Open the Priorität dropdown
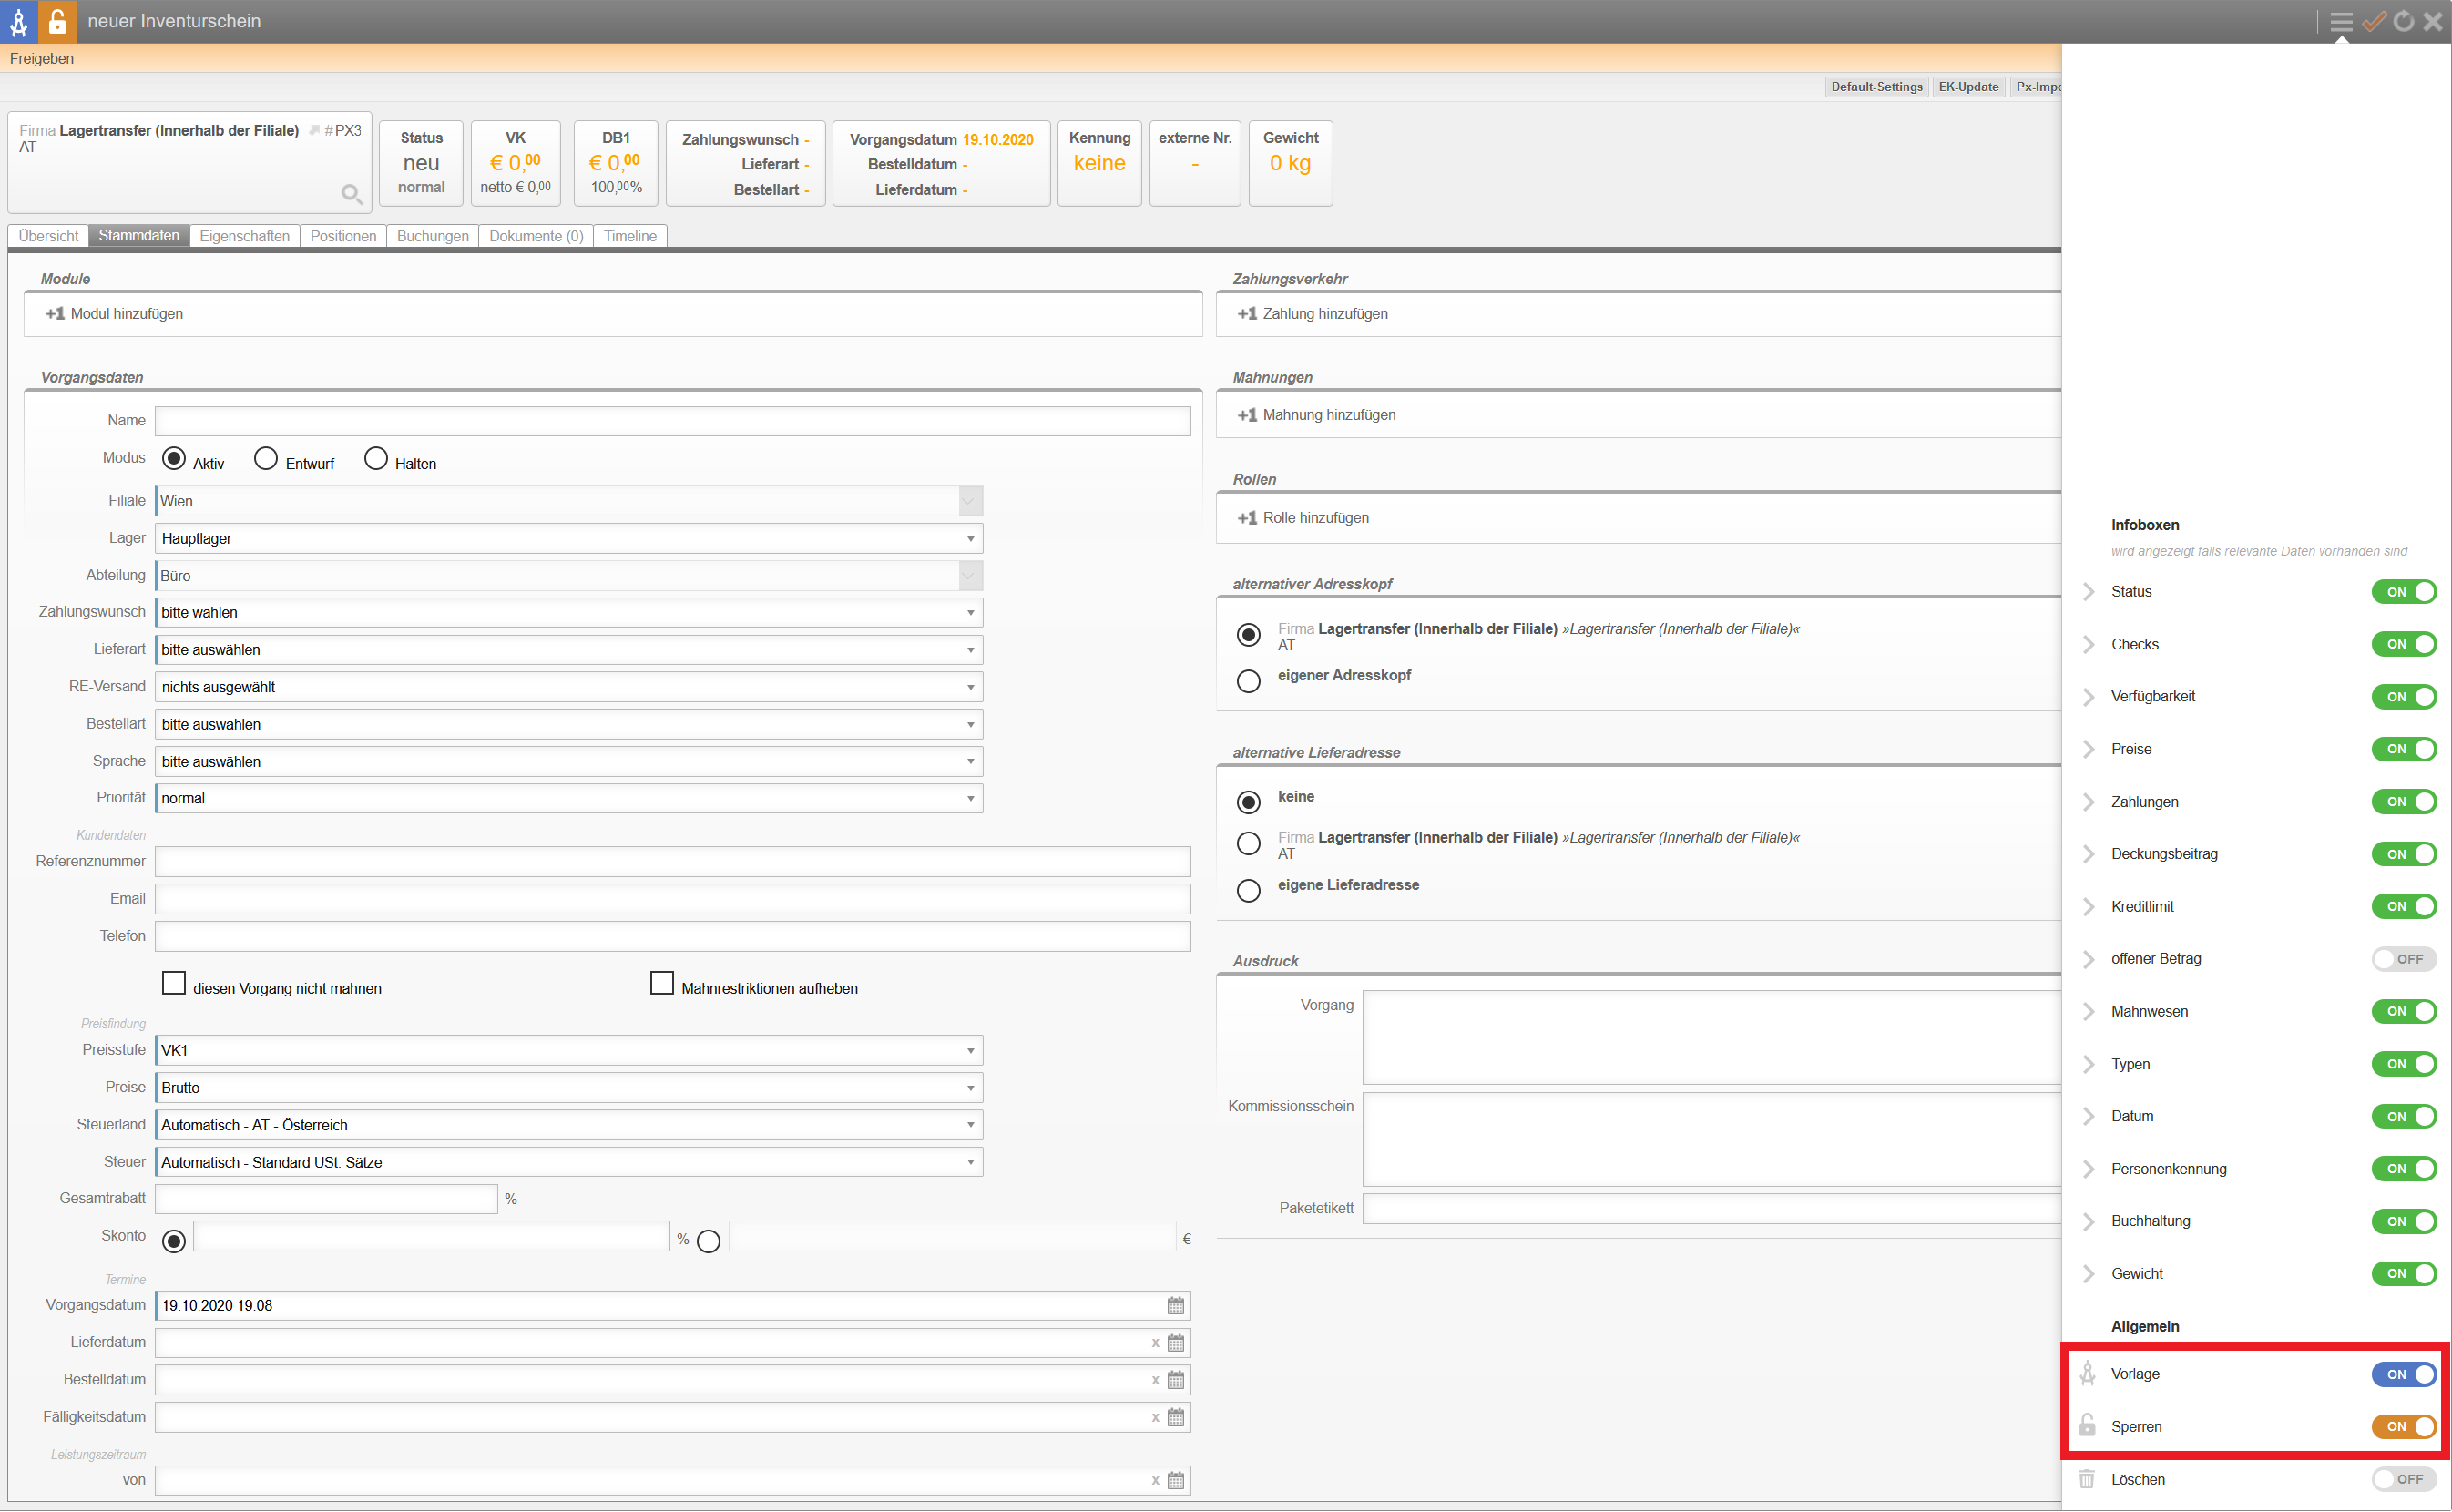2452x1512 pixels. tap(569, 798)
